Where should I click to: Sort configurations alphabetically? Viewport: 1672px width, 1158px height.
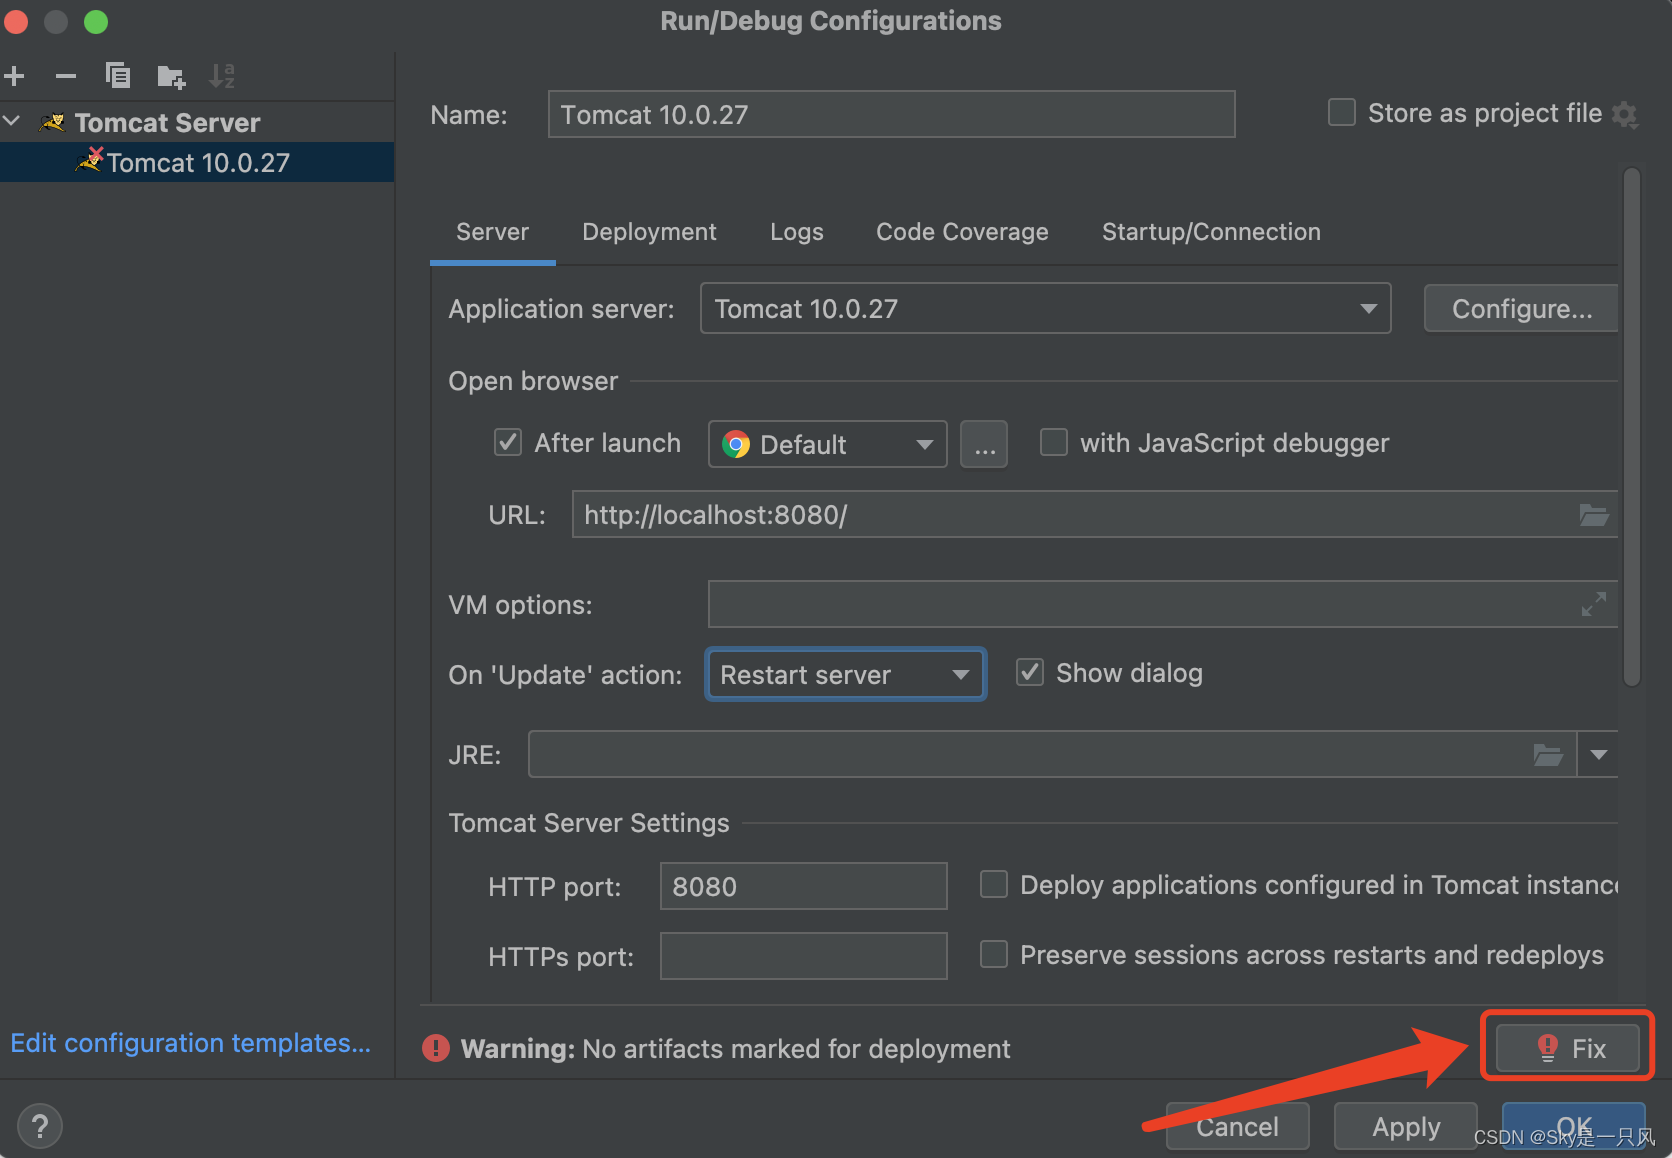pyautogui.click(x=222, y=76)
